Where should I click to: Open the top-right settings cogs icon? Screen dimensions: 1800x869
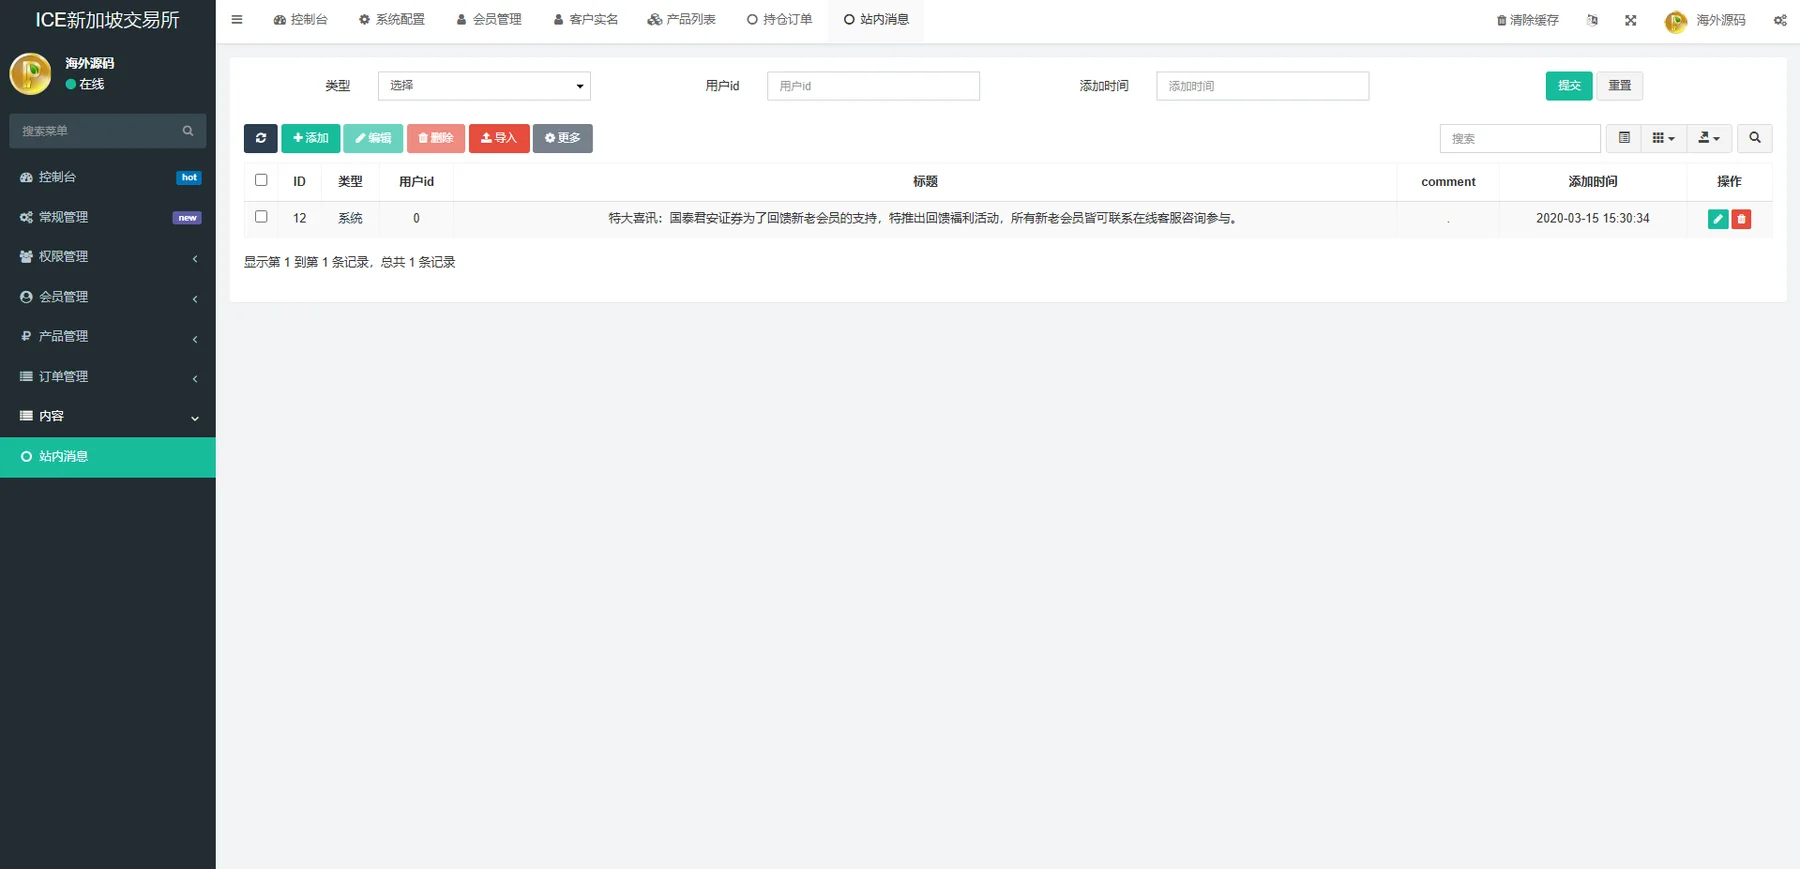tap(1780, 20)
